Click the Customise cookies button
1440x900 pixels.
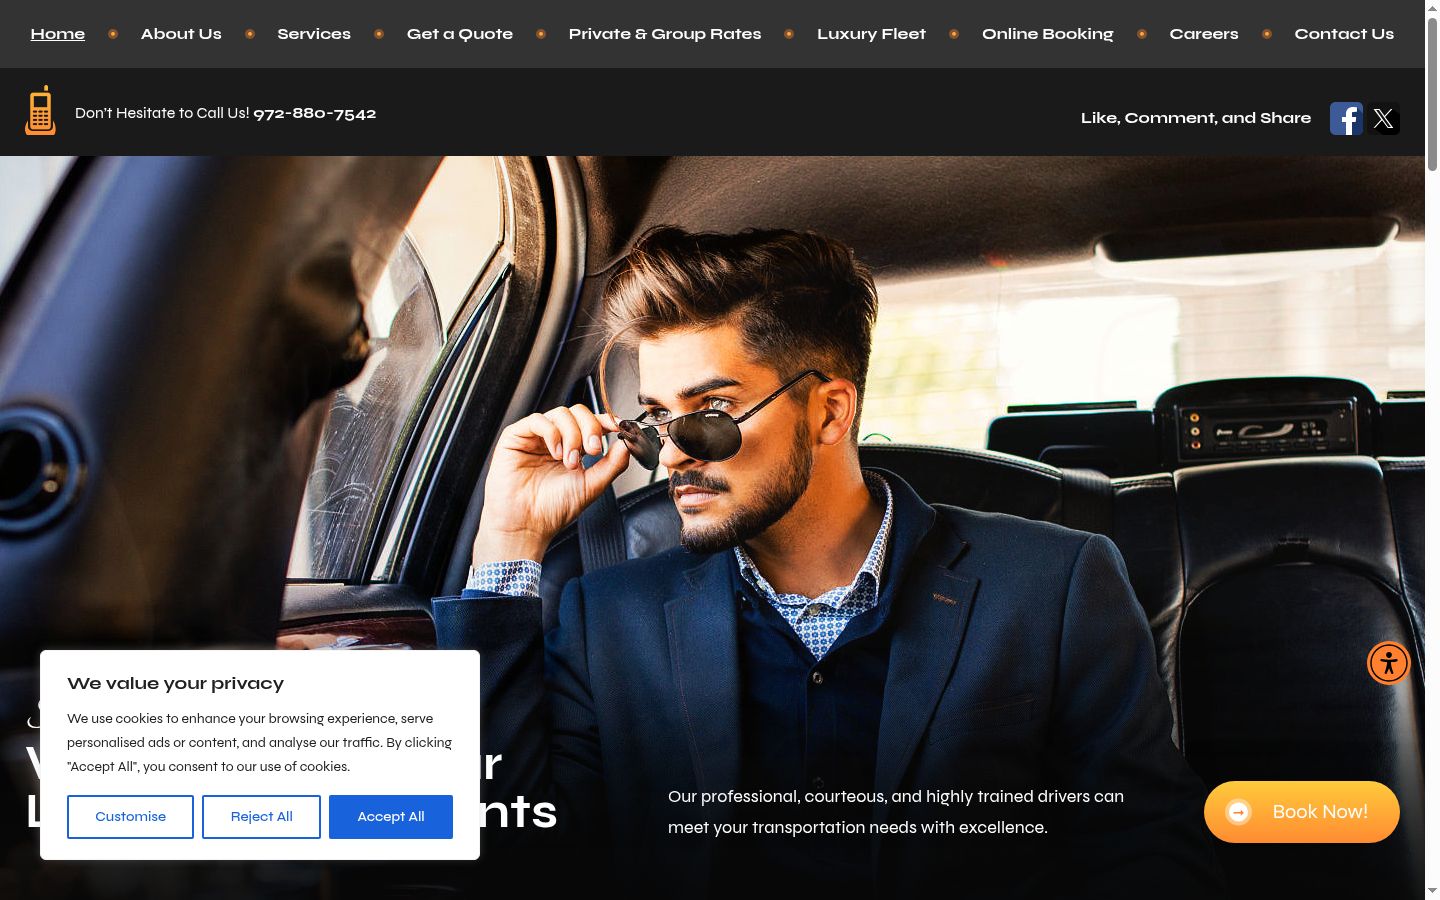pos(130,817)
